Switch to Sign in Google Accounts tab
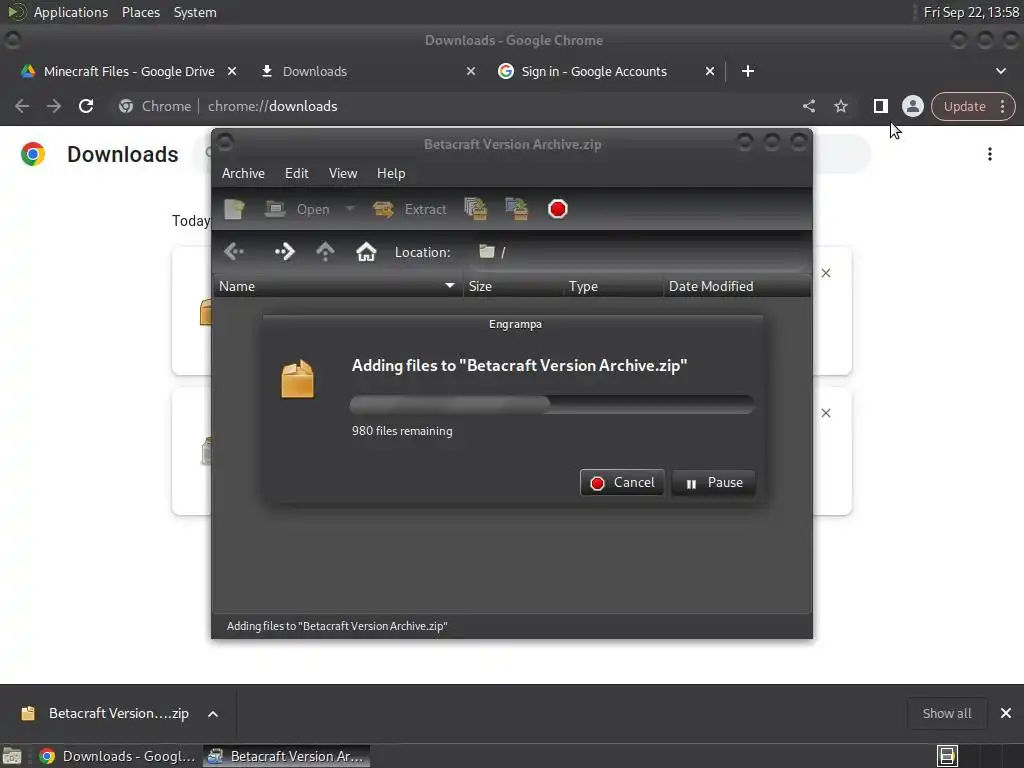This screenshot has width=1024, height=768. point(594,71)
